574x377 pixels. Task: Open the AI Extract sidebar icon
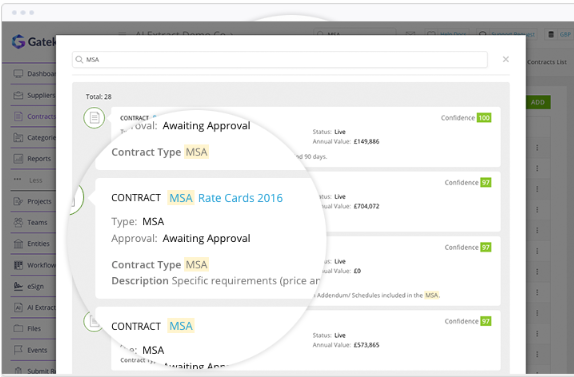(x=18, y=307)
